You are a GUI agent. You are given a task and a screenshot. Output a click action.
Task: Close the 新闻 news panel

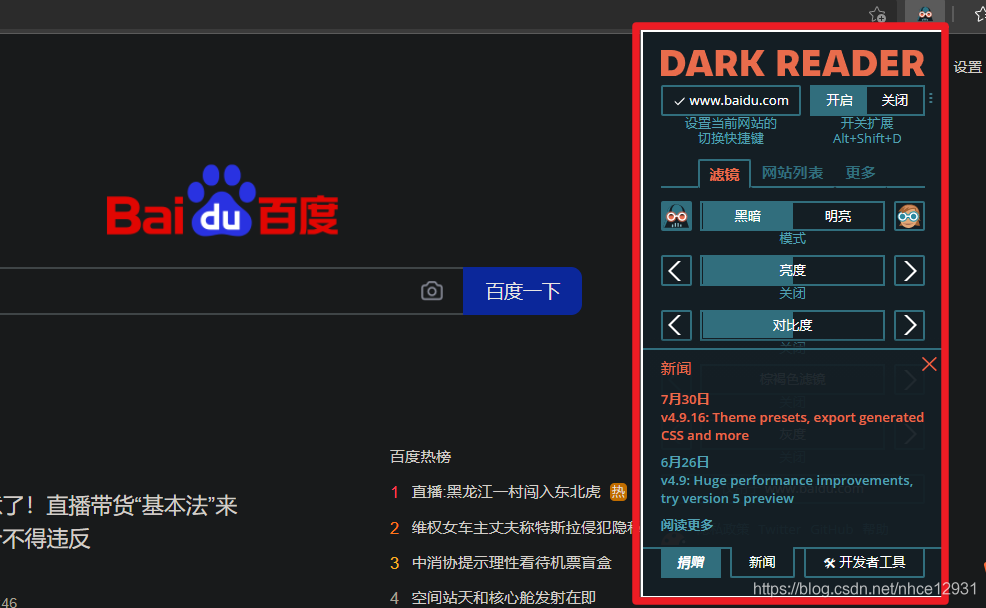pos(929,364)
